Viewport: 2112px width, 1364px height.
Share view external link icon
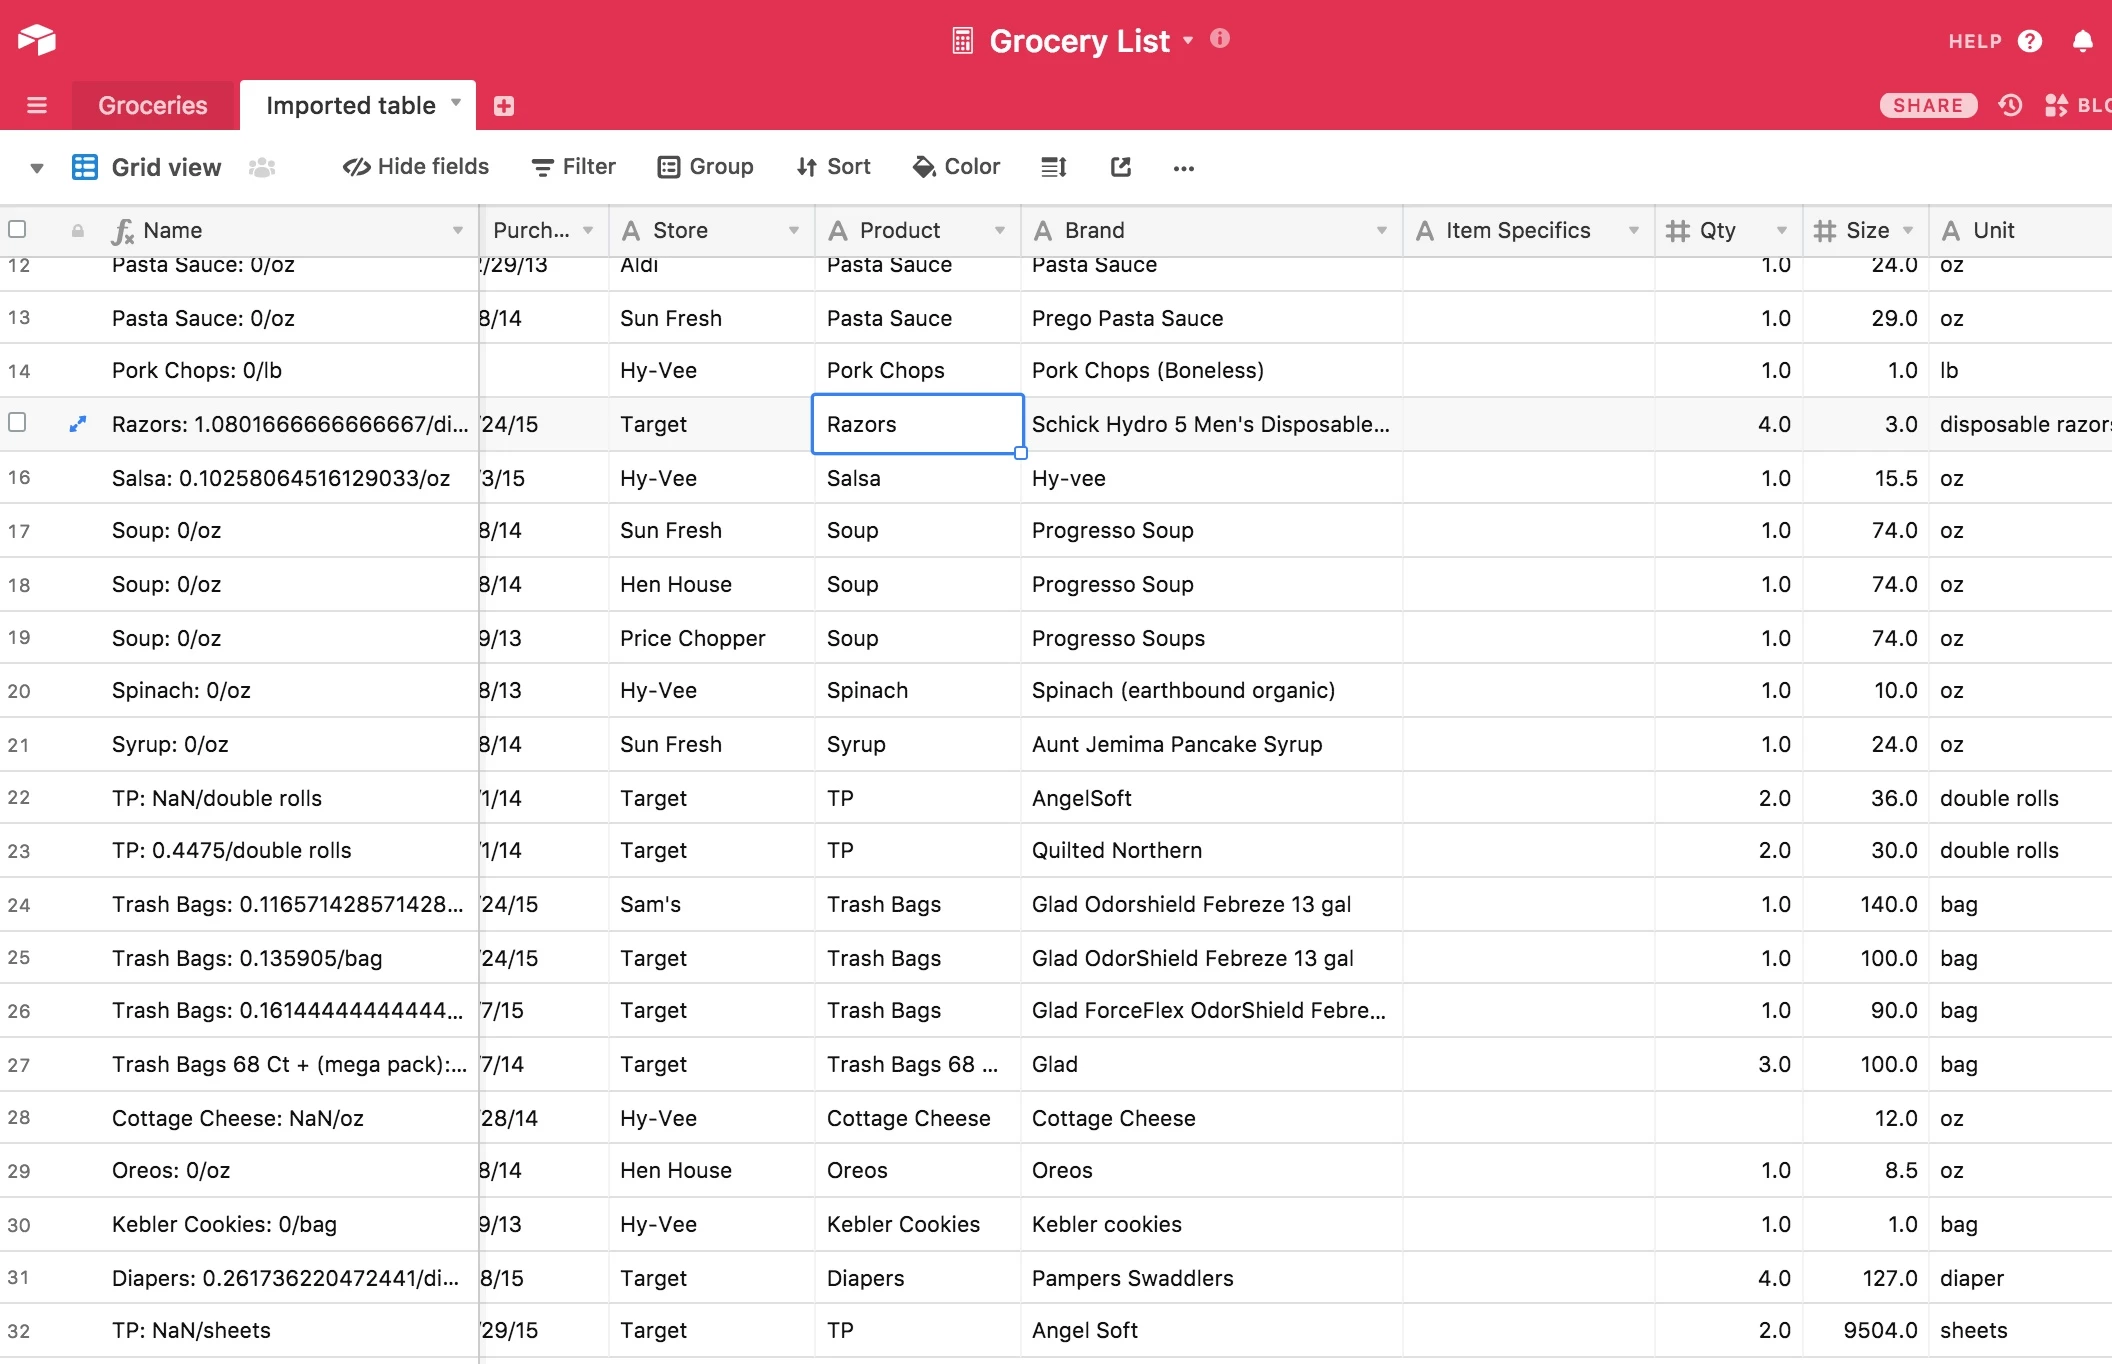[x=1121, y=167]
